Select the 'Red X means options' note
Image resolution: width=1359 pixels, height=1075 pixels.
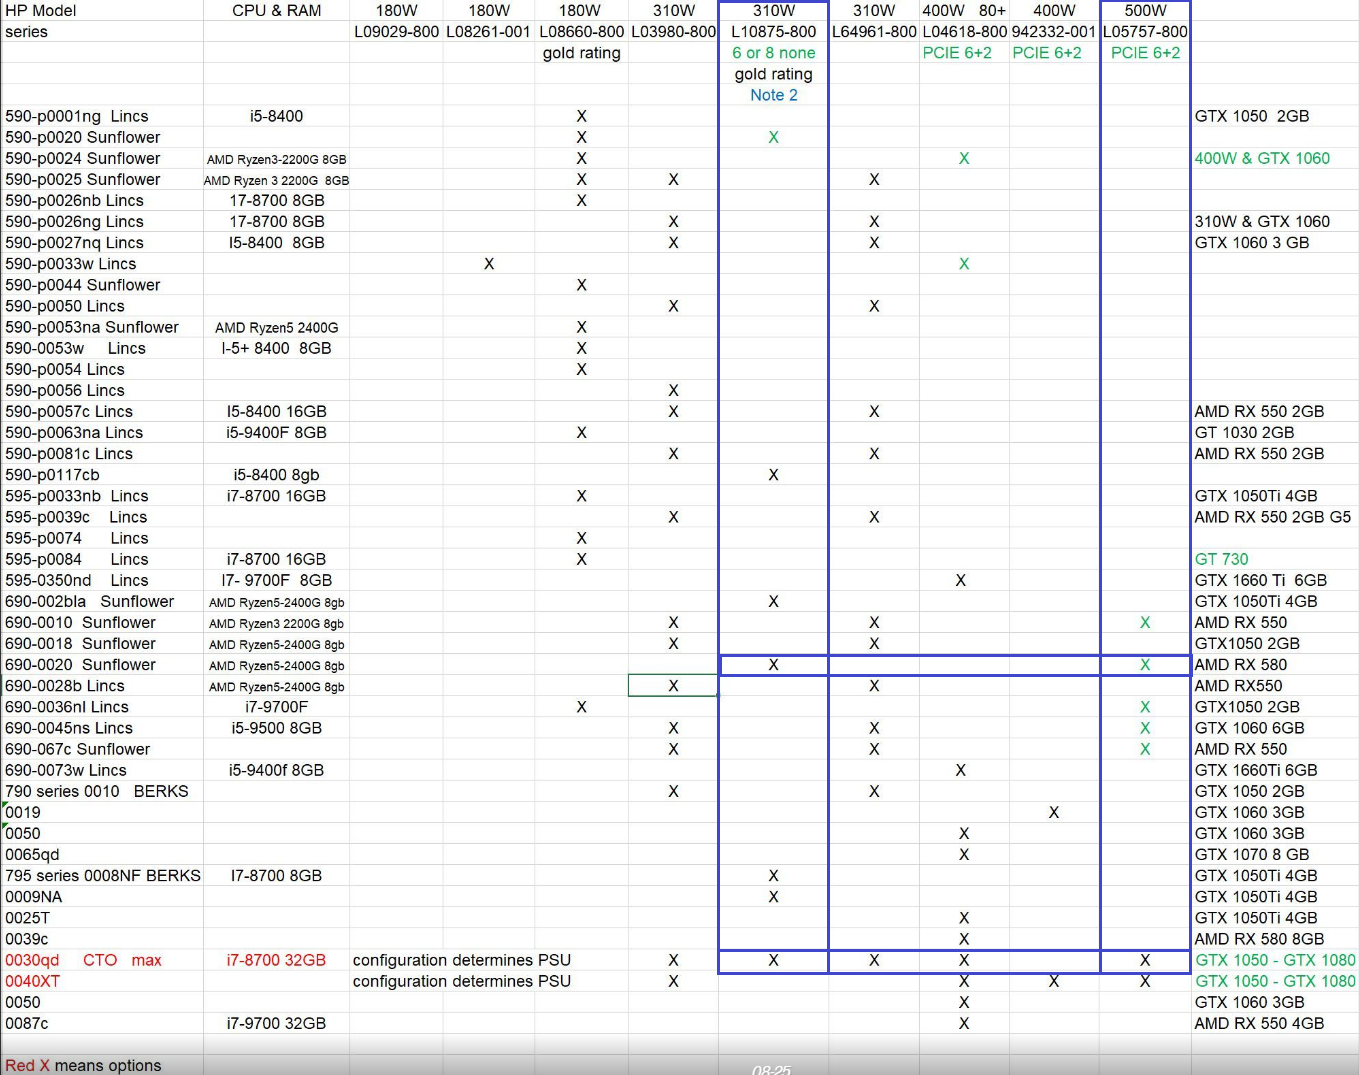[83, 1065]
